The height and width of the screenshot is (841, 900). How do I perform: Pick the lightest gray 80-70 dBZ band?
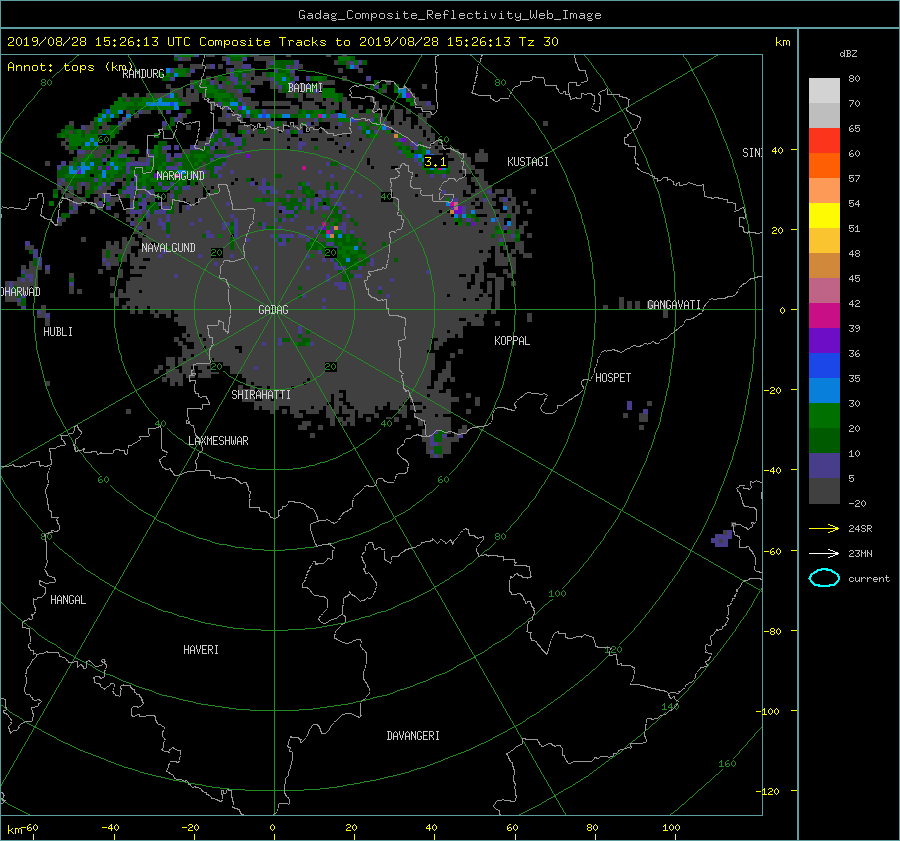[x=824, y=91]
